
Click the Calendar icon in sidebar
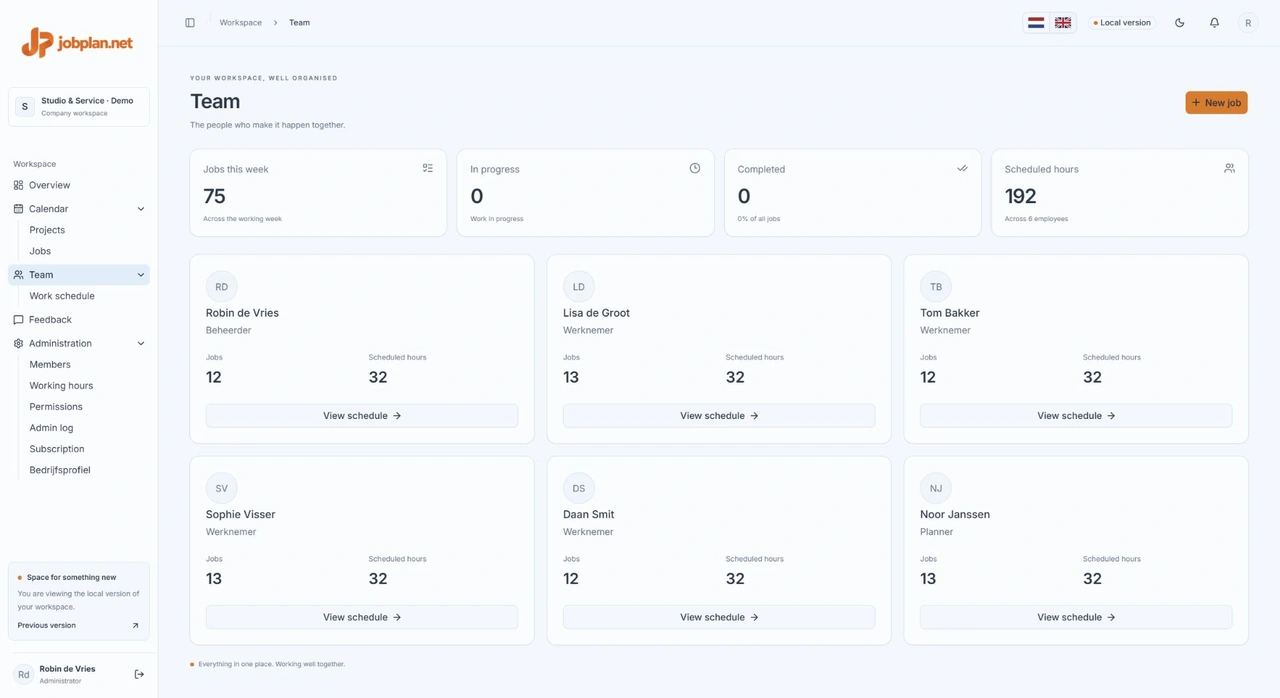(18, 209)
